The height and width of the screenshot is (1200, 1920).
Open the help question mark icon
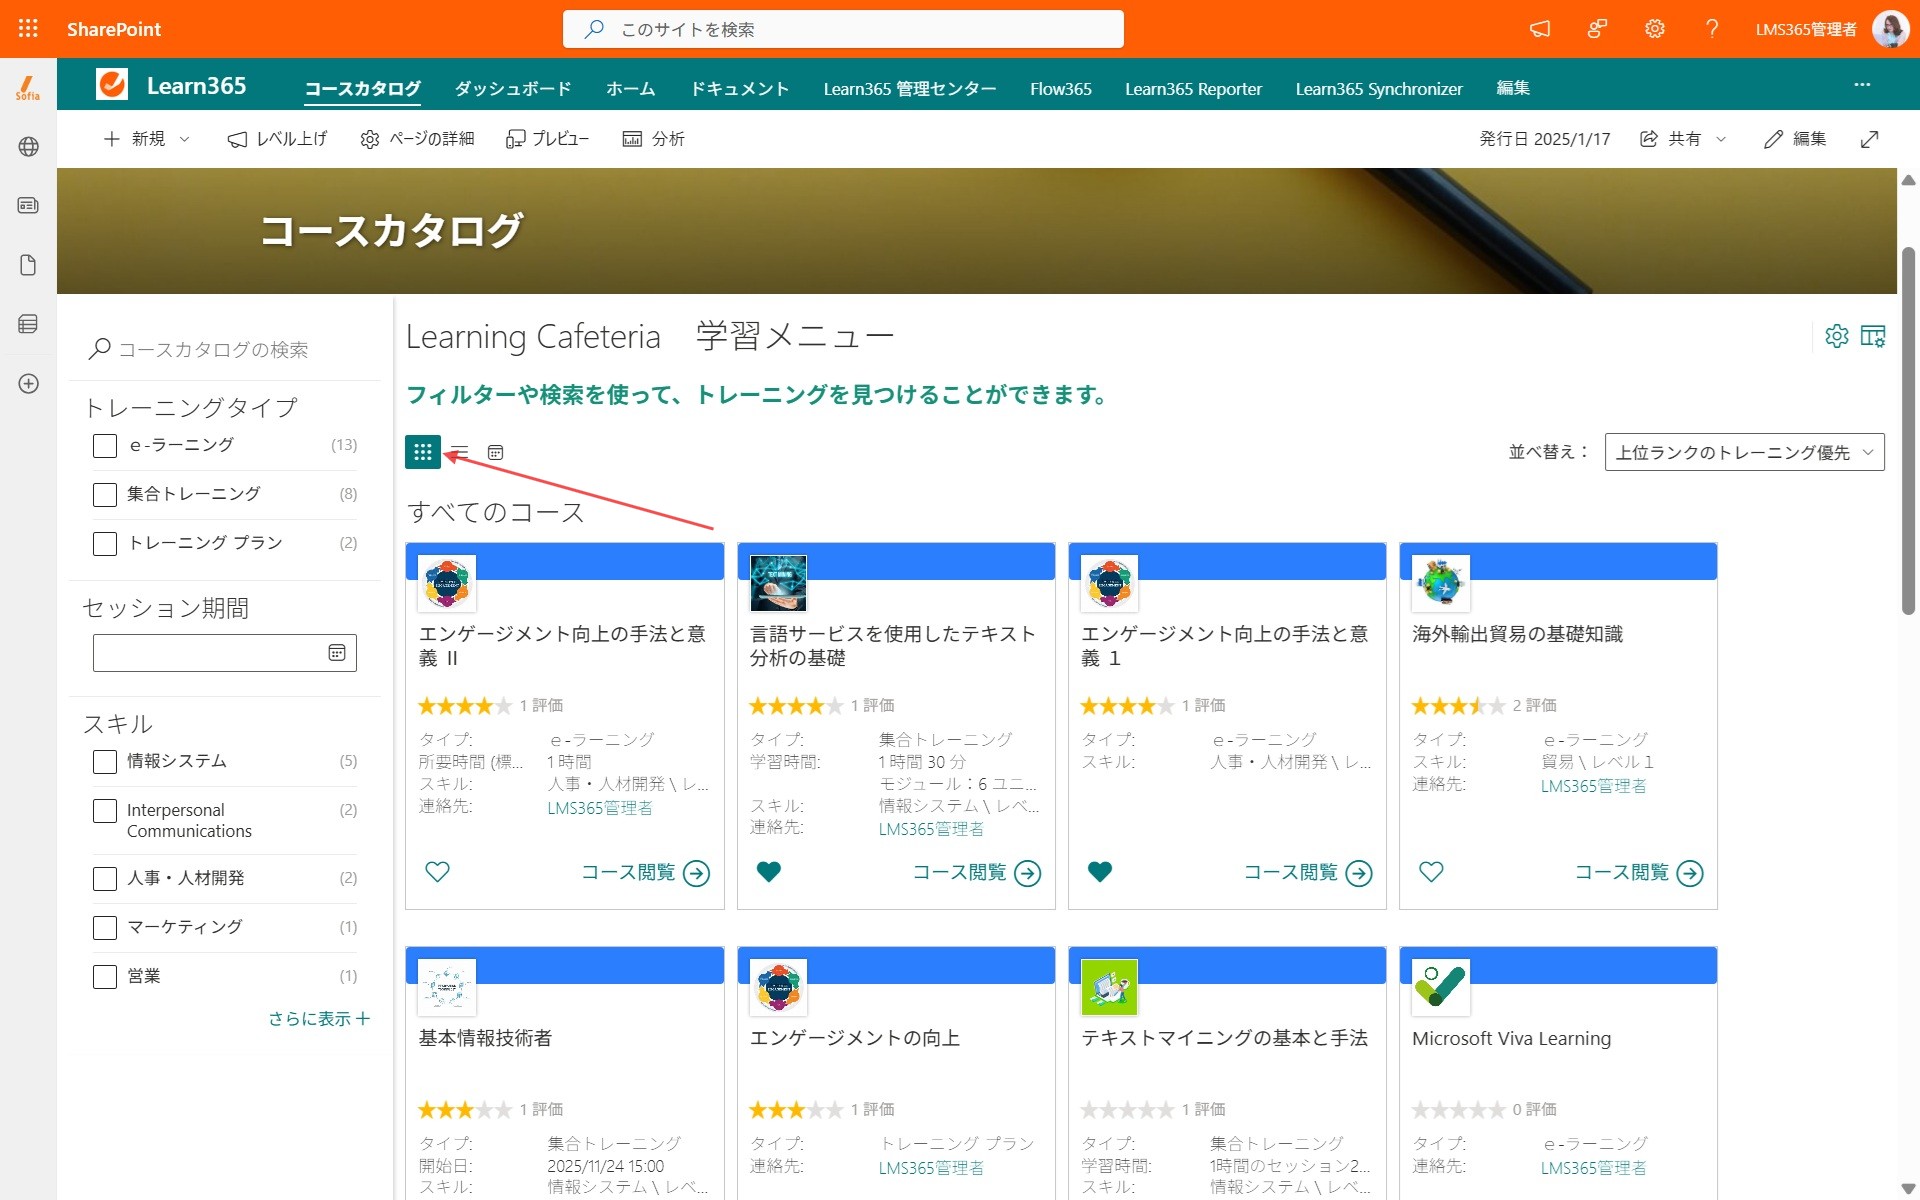pyautogui.click(x=1712, y=29)
